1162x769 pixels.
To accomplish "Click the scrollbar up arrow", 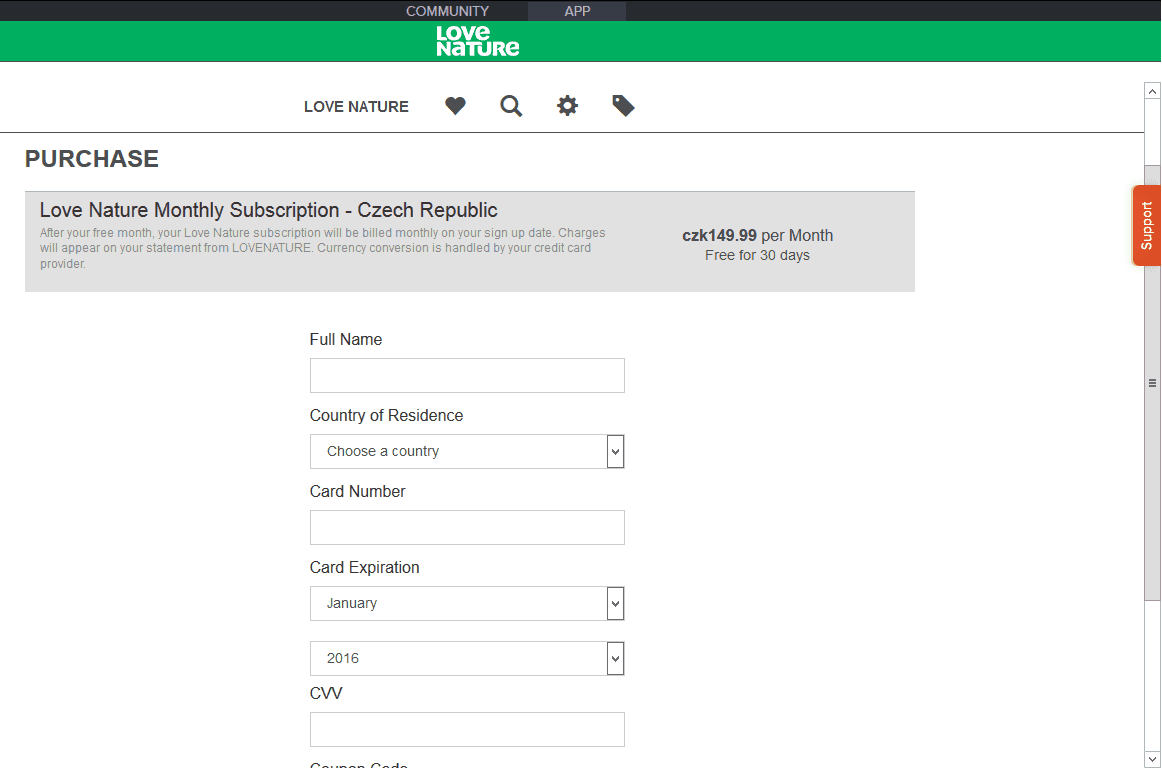I will [1152, 91].
